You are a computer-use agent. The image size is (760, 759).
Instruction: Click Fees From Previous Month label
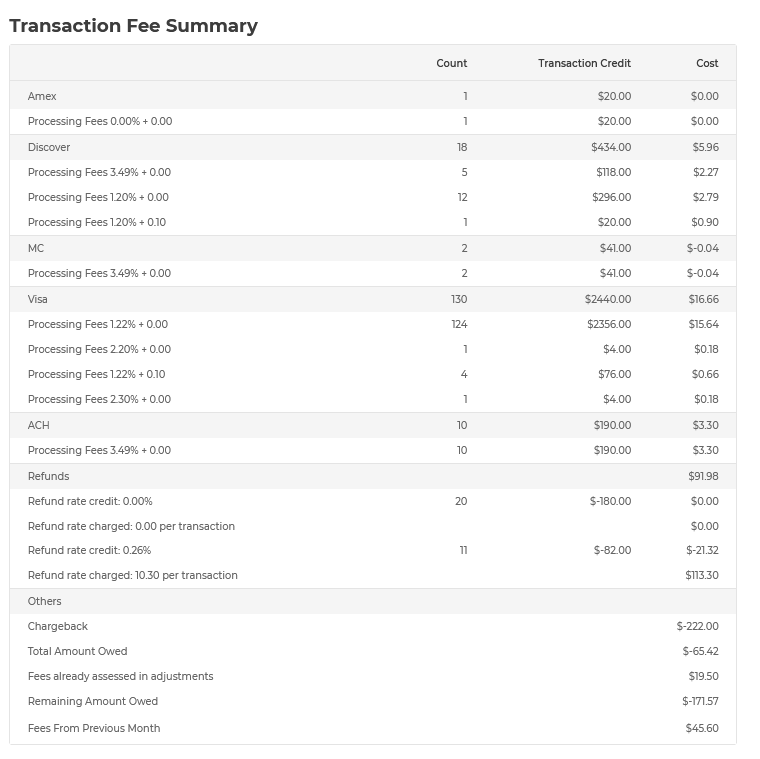click(94, 728)
